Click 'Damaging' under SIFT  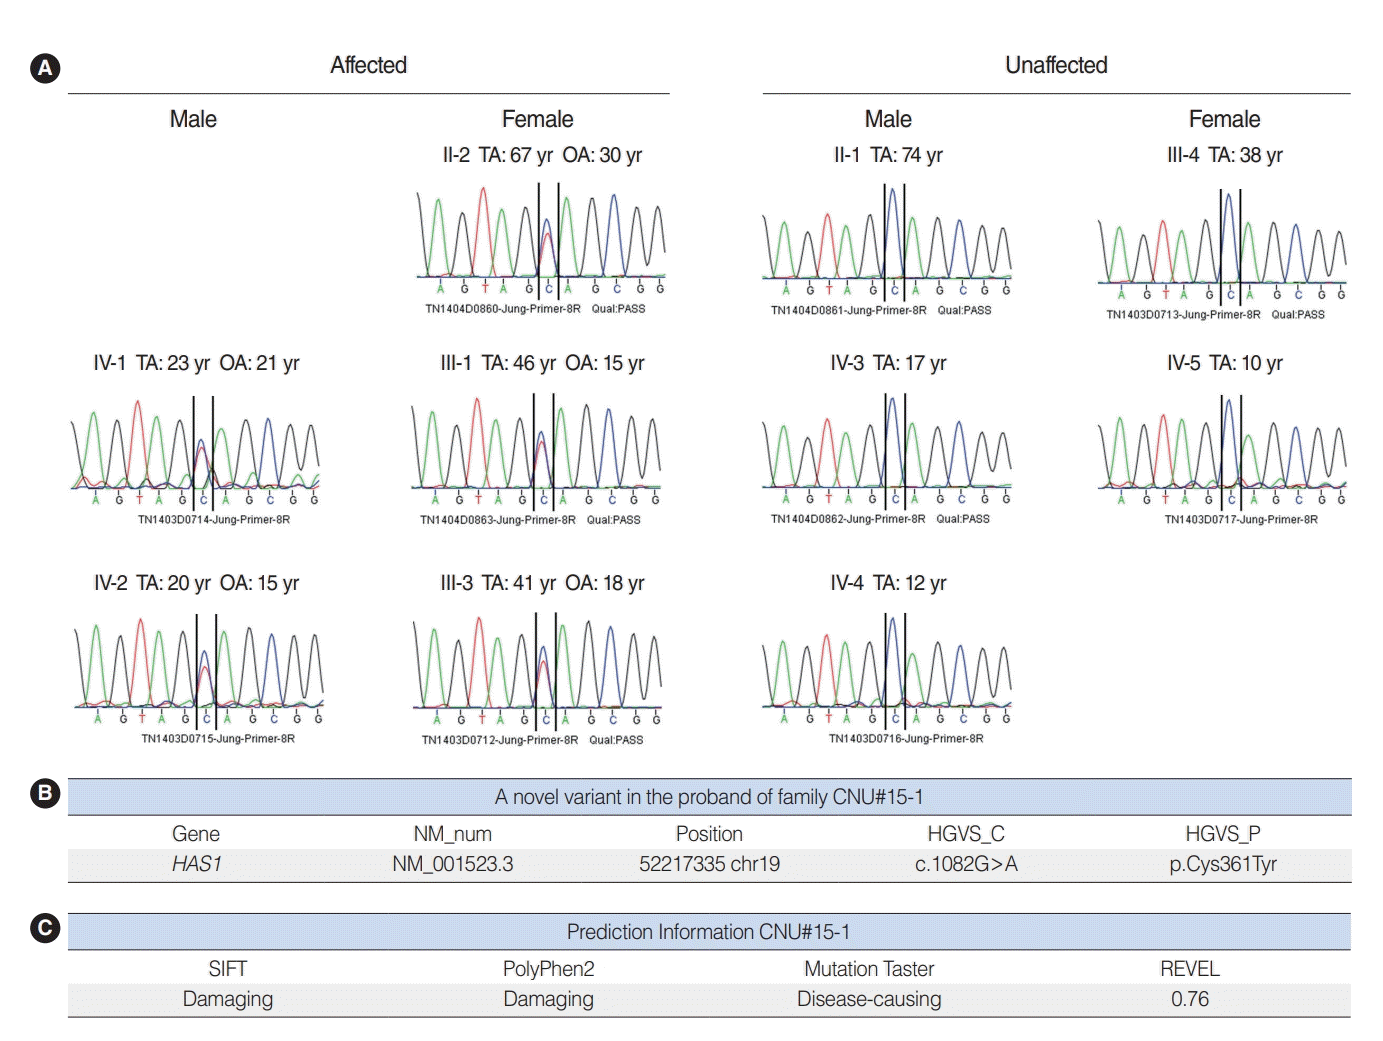coord(228,999)
